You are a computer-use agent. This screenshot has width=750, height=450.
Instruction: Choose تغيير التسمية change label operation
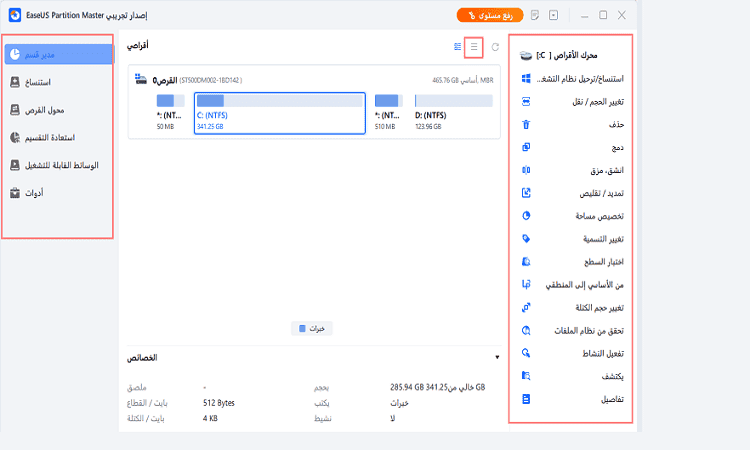(572, 239)
